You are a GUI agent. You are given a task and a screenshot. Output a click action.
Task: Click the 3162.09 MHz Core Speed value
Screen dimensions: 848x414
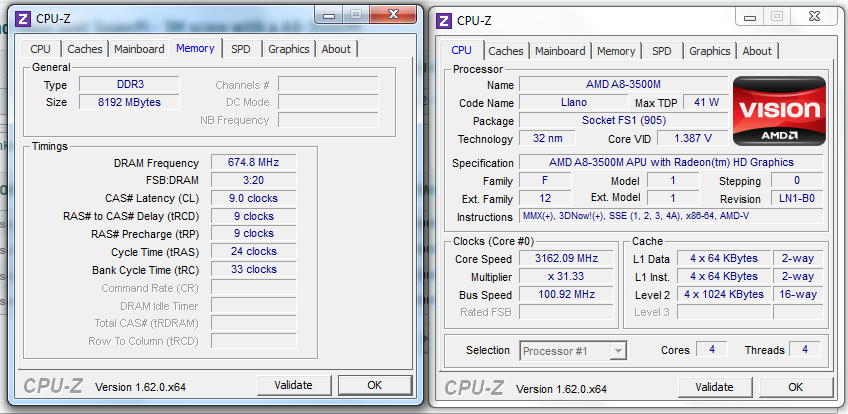click(566, 258)
